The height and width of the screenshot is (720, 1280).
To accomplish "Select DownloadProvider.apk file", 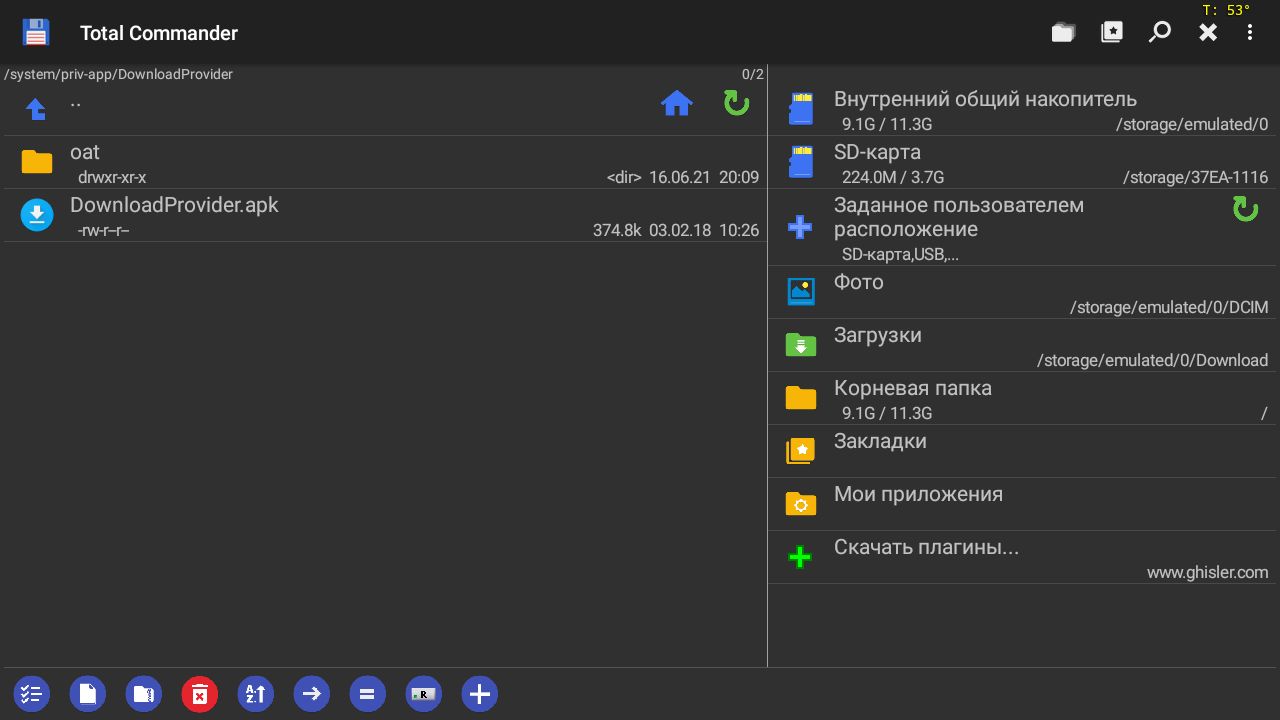I will tap(385, 216).
